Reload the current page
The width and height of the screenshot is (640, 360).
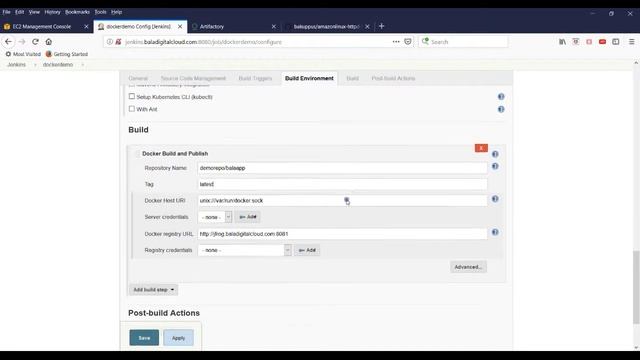coord(35,42)
